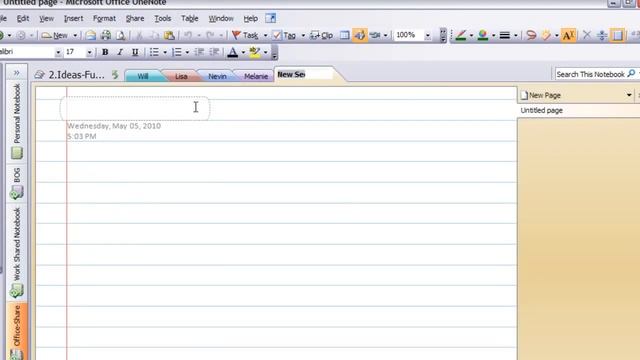Select the Lasso selection tool
This screenshot has width=640, height=360.
tap(531, 36)
